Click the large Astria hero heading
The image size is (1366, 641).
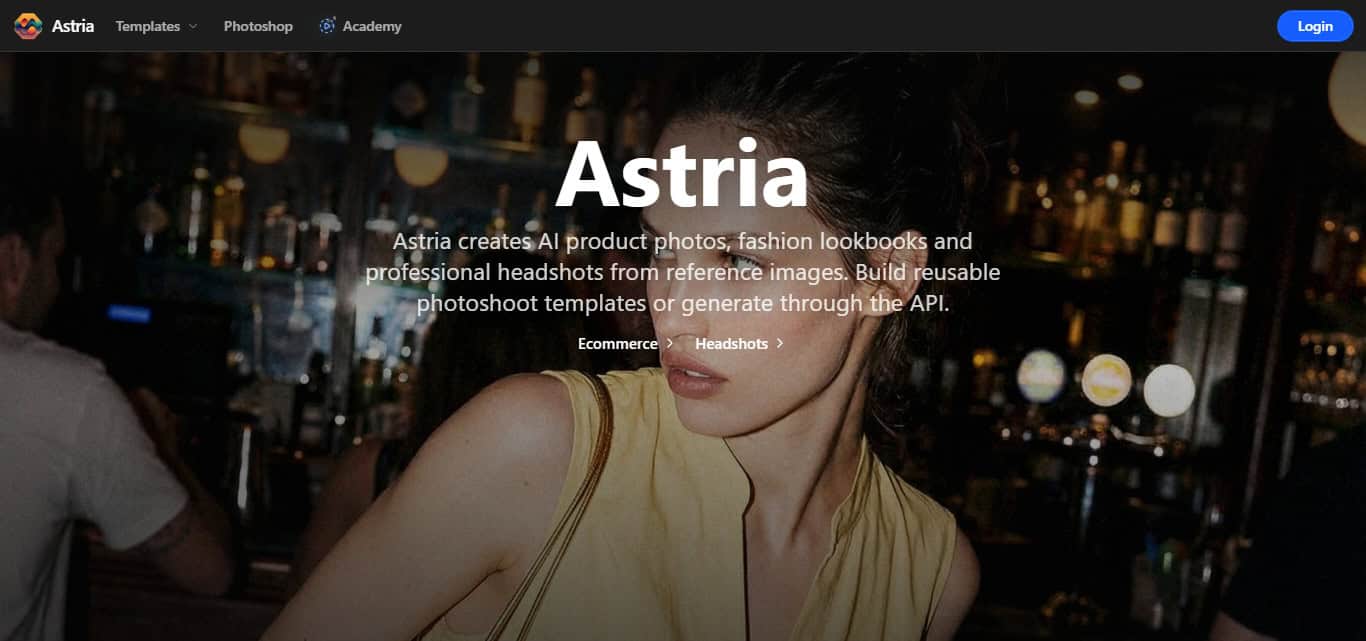click(682, 174)
